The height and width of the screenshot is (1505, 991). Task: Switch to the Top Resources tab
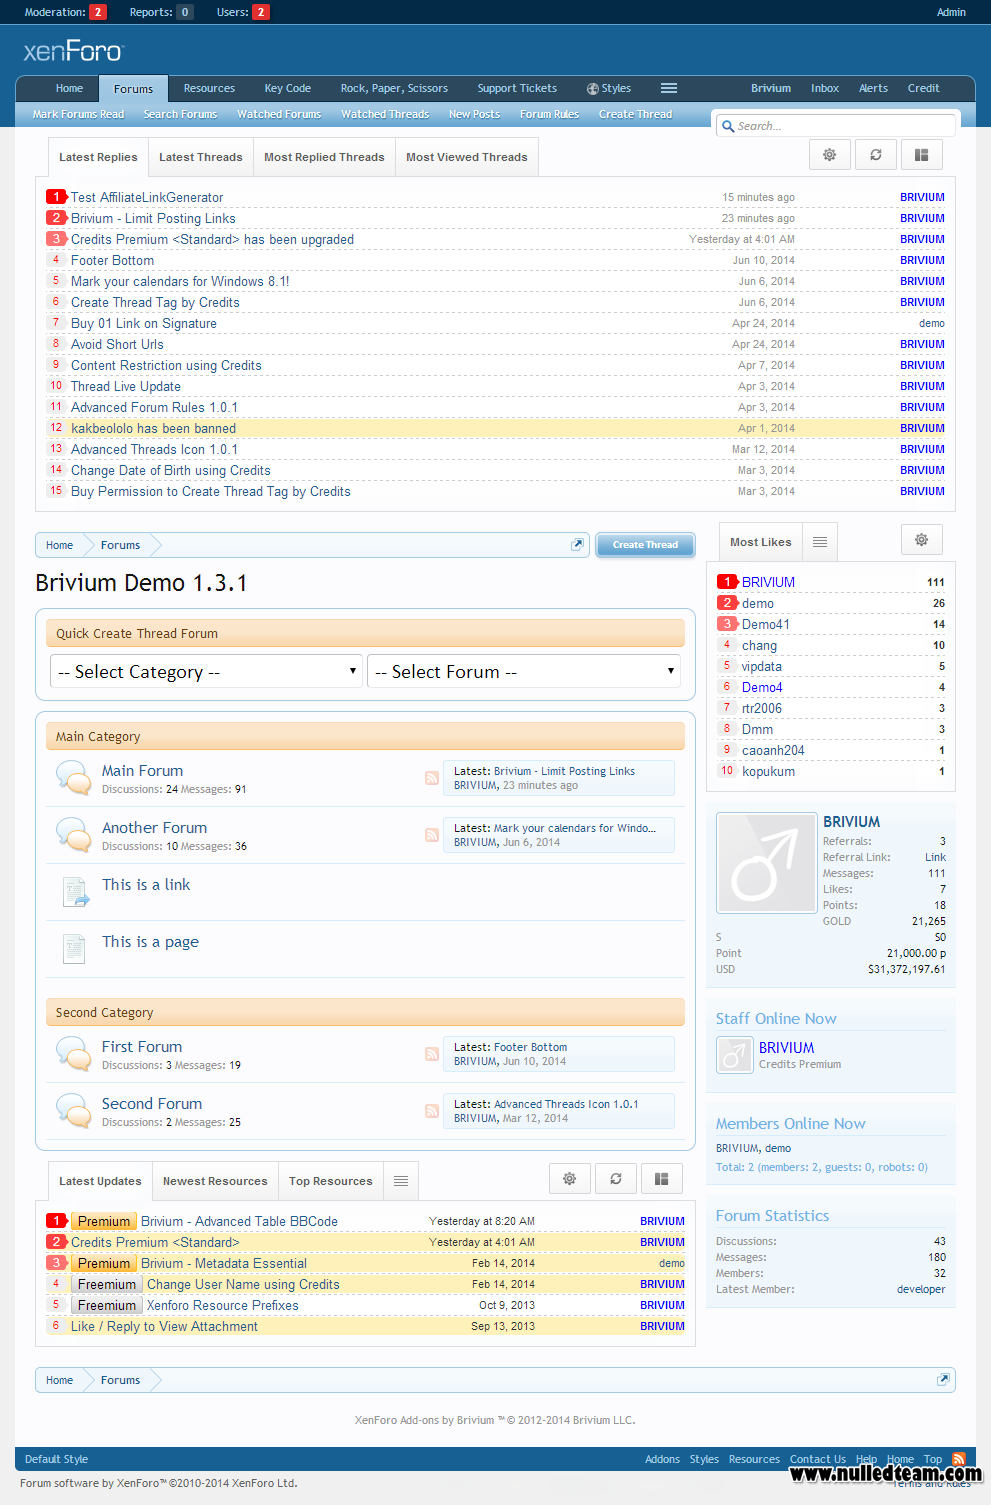(331, 1181)
